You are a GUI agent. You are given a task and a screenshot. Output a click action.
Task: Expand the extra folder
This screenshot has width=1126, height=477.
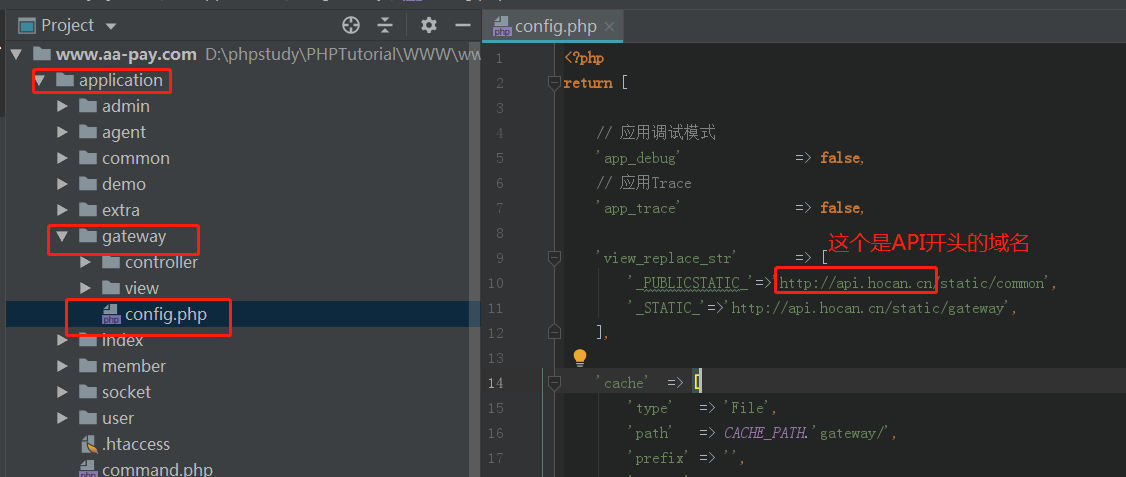[63, 210]
